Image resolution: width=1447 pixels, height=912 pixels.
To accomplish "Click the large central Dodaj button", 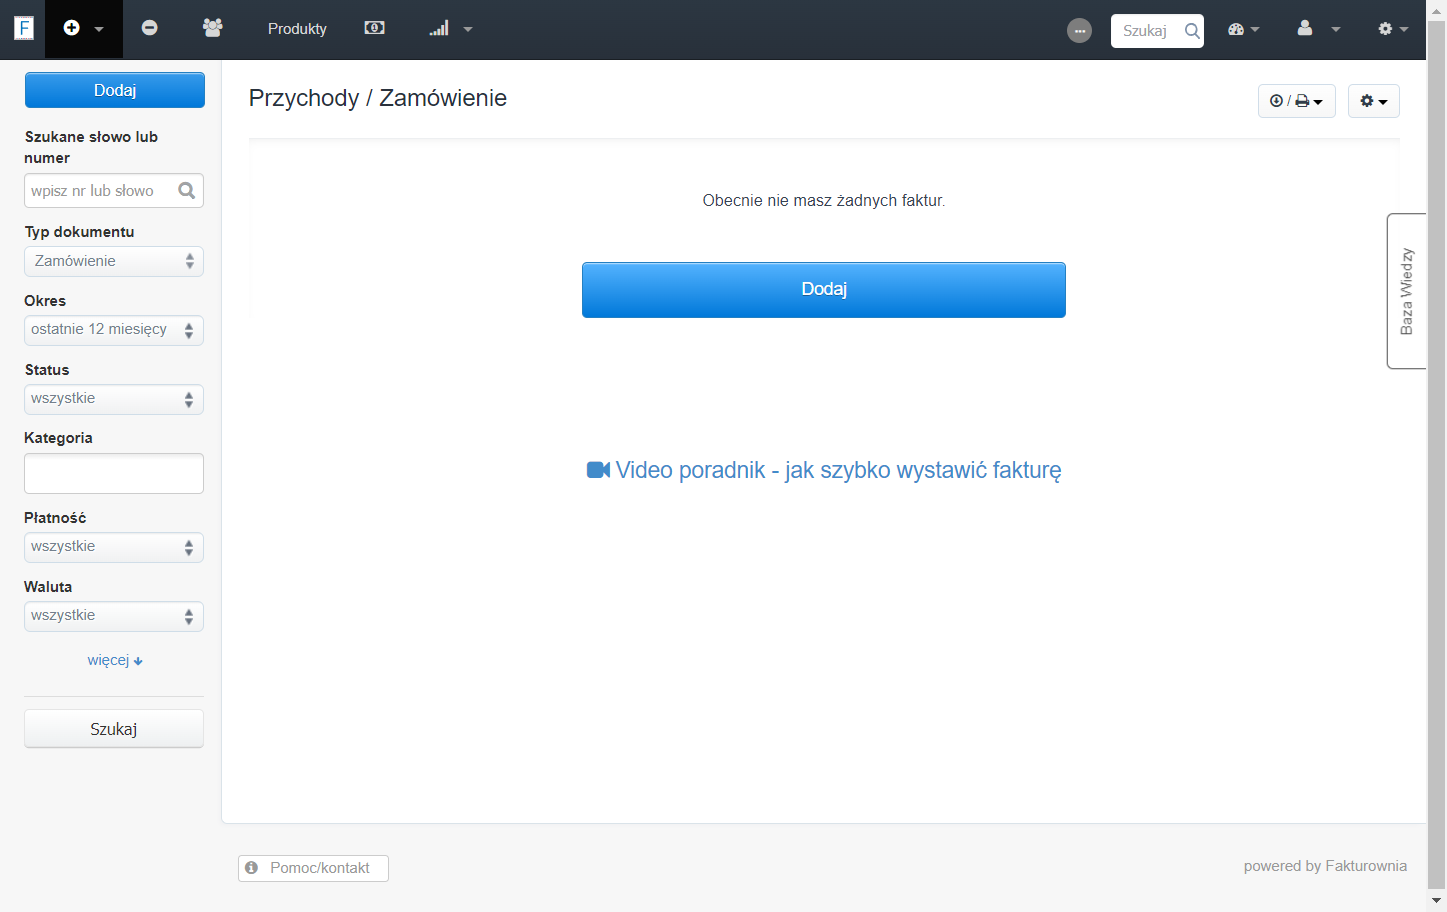I will (824, 290).
